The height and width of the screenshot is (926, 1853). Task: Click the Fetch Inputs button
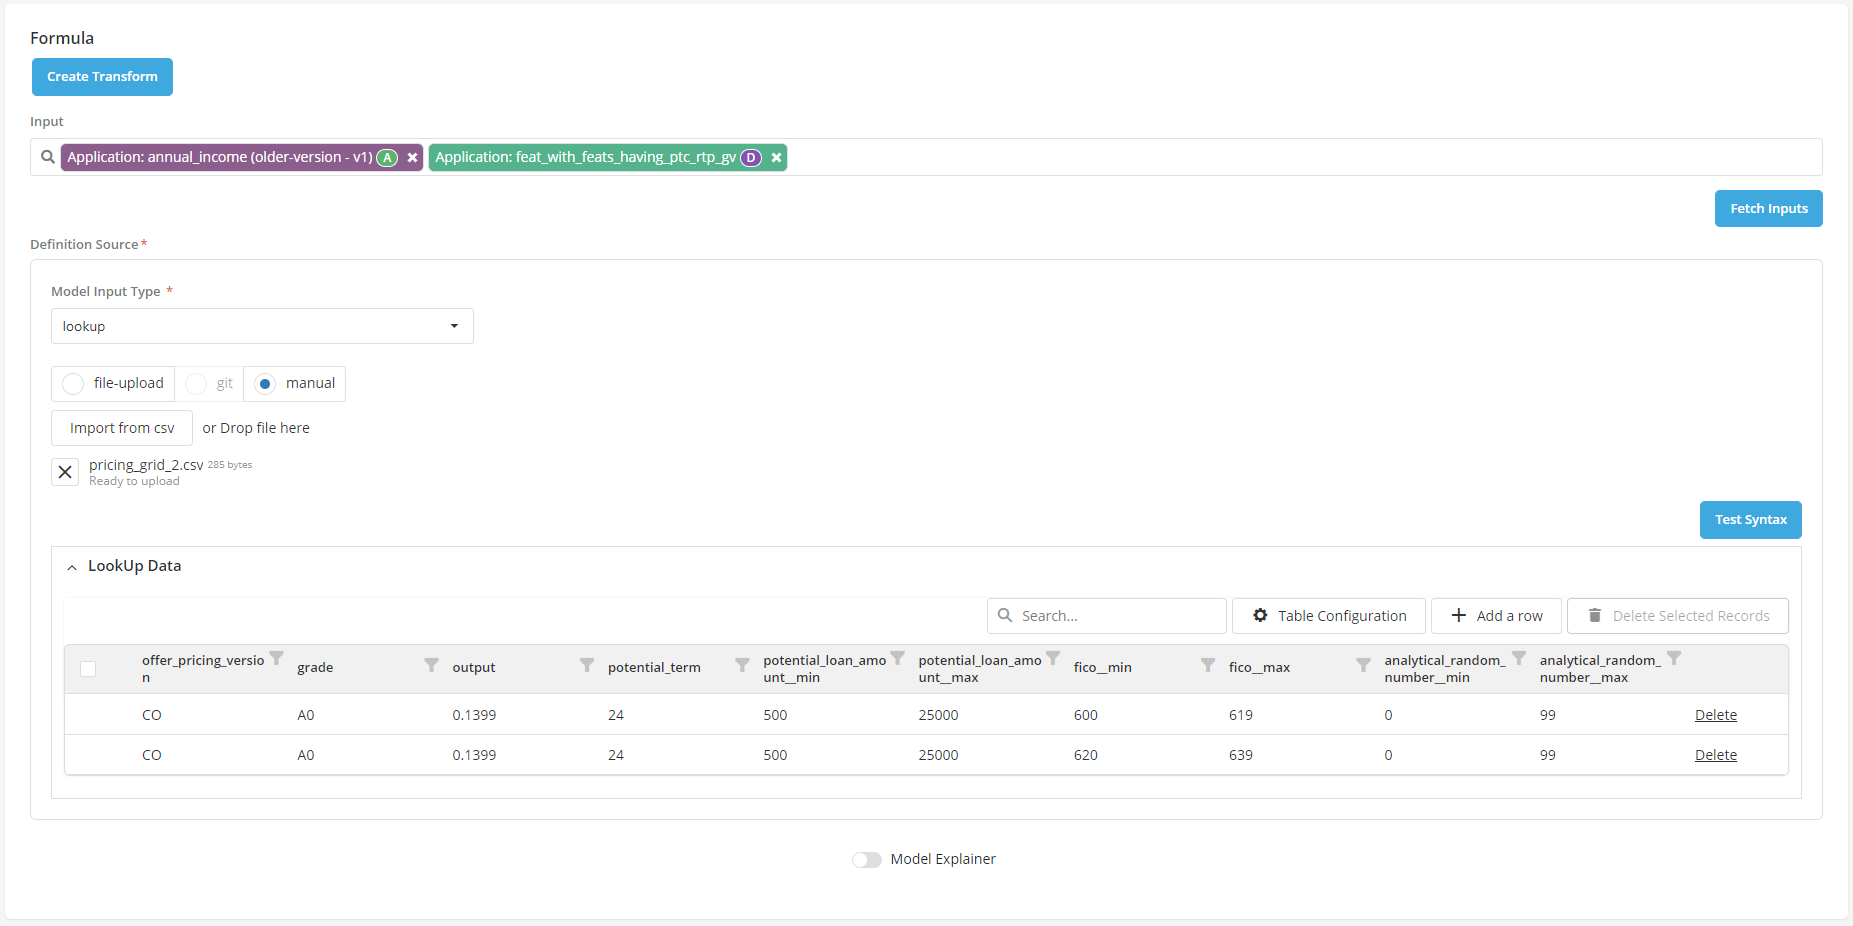point(1768,209)
